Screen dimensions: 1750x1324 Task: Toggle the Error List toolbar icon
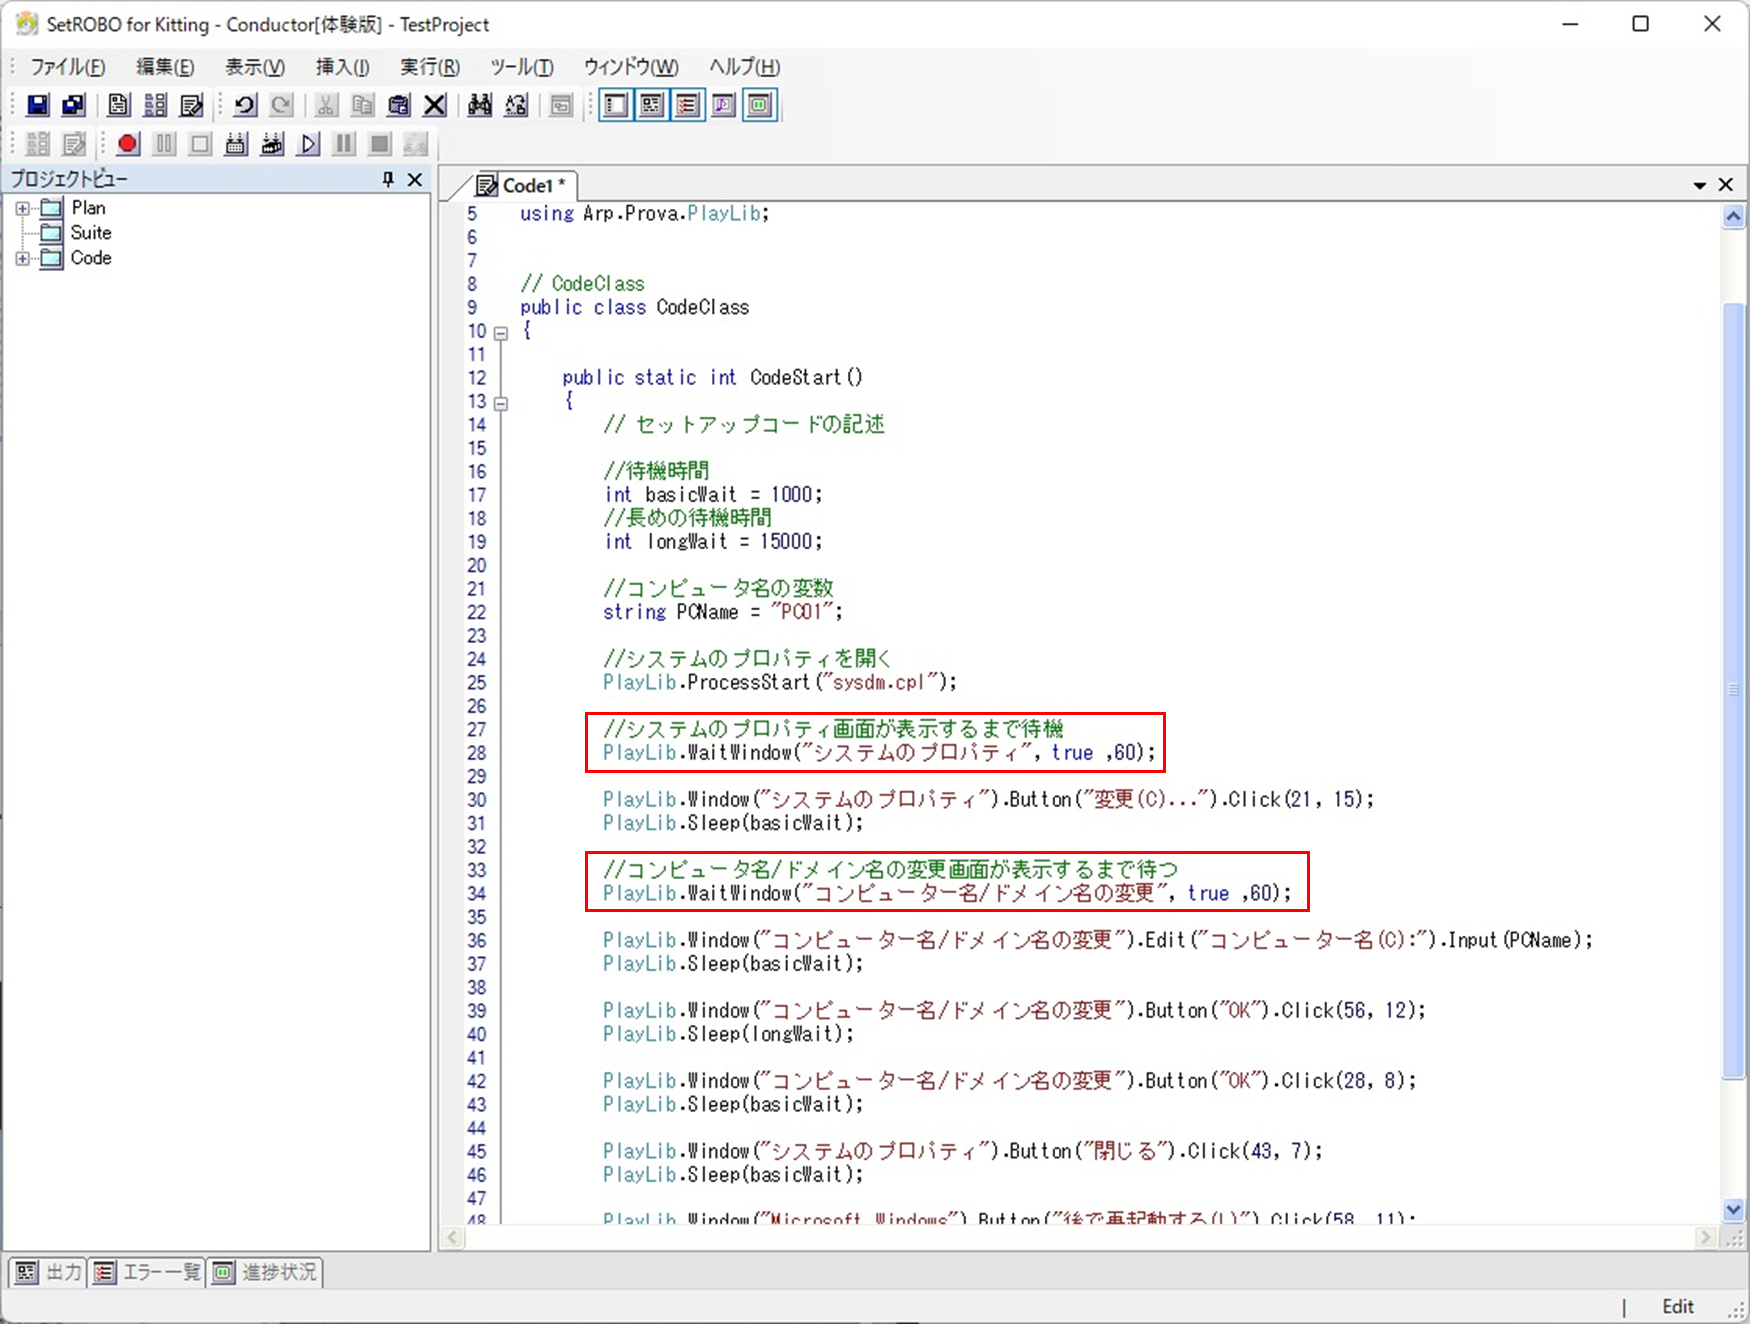688,105
